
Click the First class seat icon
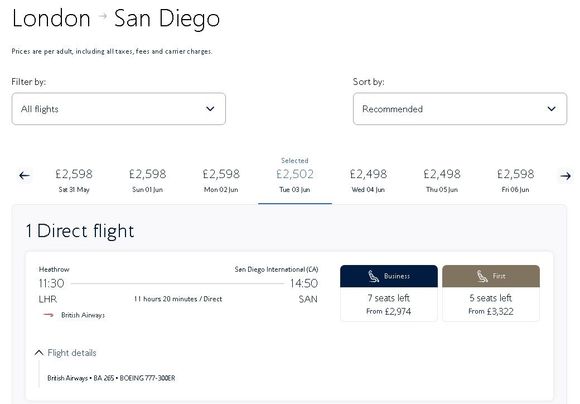point(482,276)
